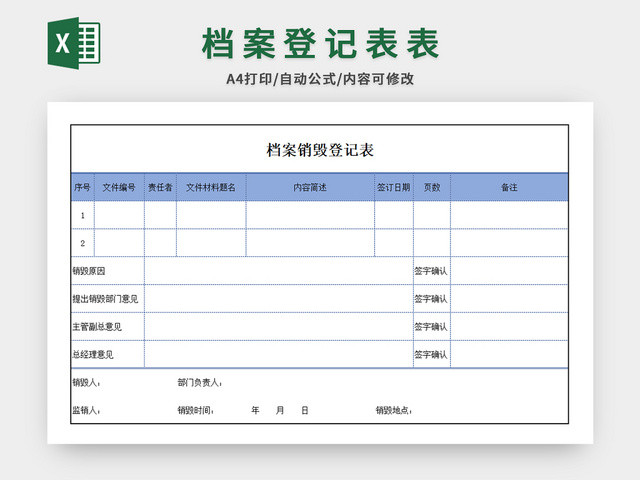This screenshot has height=480, width=640.
Task: Select the 内容简述 header cell
Action: tap(310, 187)
